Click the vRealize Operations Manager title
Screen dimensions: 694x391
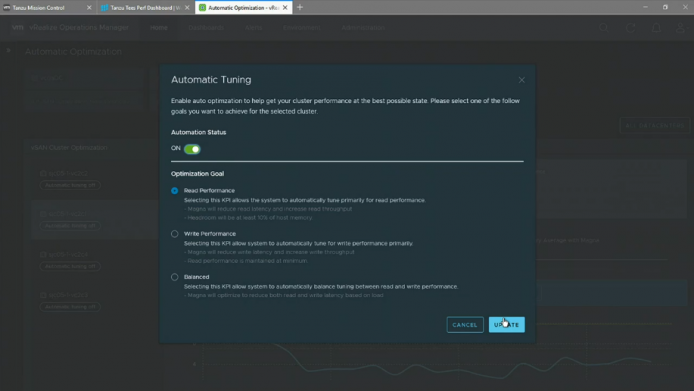point(79,27)
